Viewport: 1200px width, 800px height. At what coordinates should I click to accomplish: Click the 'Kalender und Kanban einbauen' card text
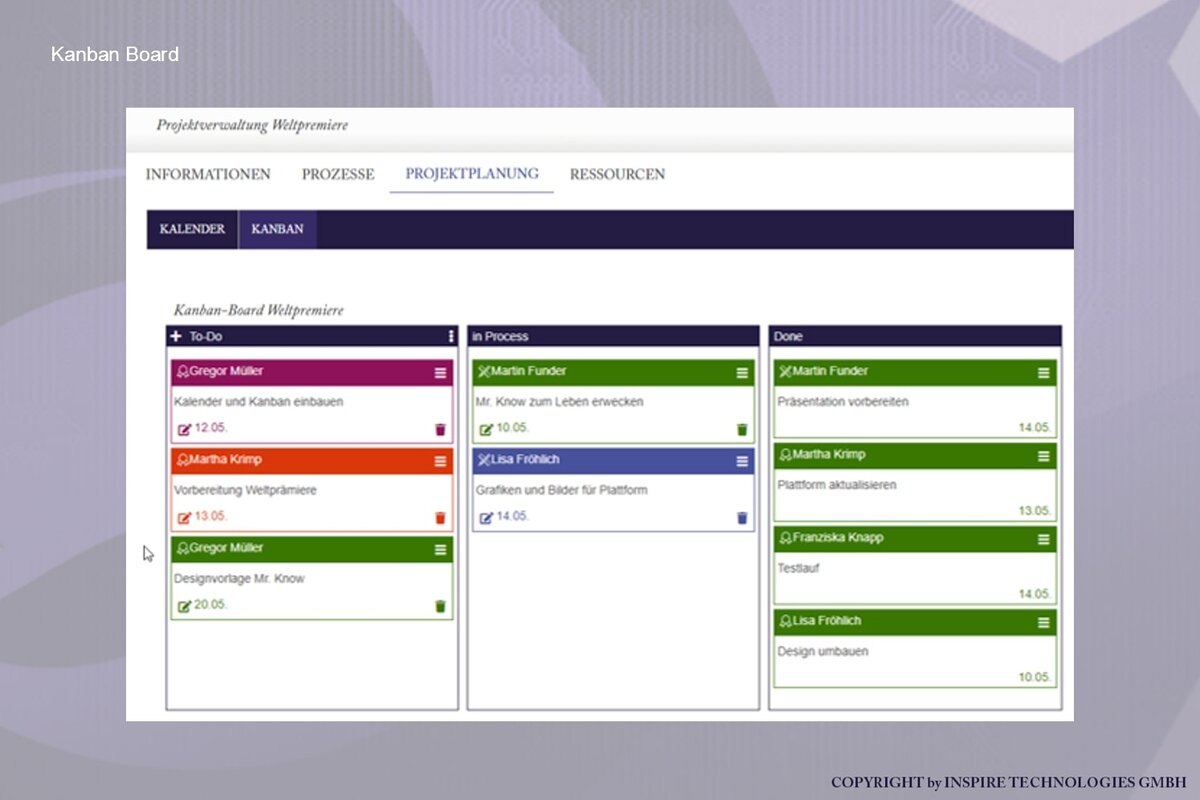click(259, 402)
